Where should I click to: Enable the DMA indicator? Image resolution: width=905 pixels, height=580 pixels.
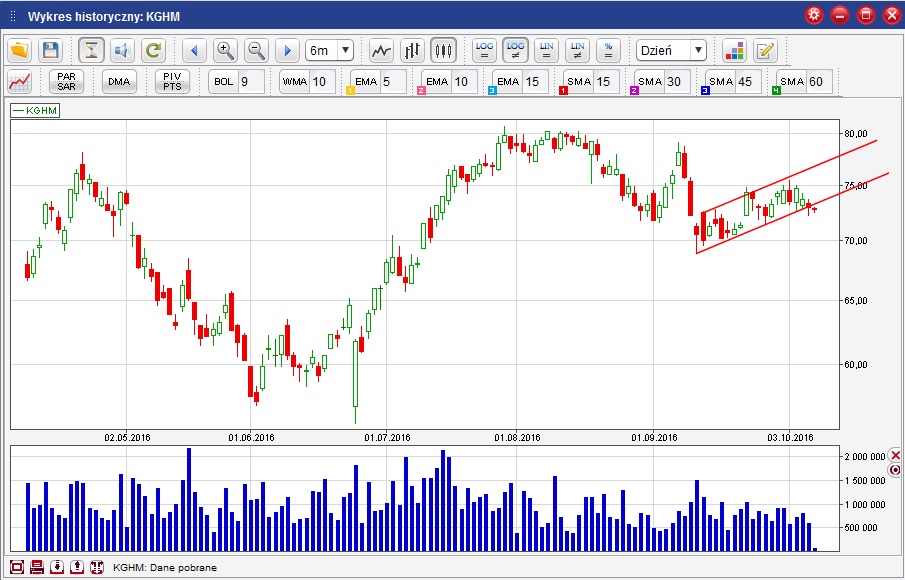pyautogui.click(x=119, y=81)
